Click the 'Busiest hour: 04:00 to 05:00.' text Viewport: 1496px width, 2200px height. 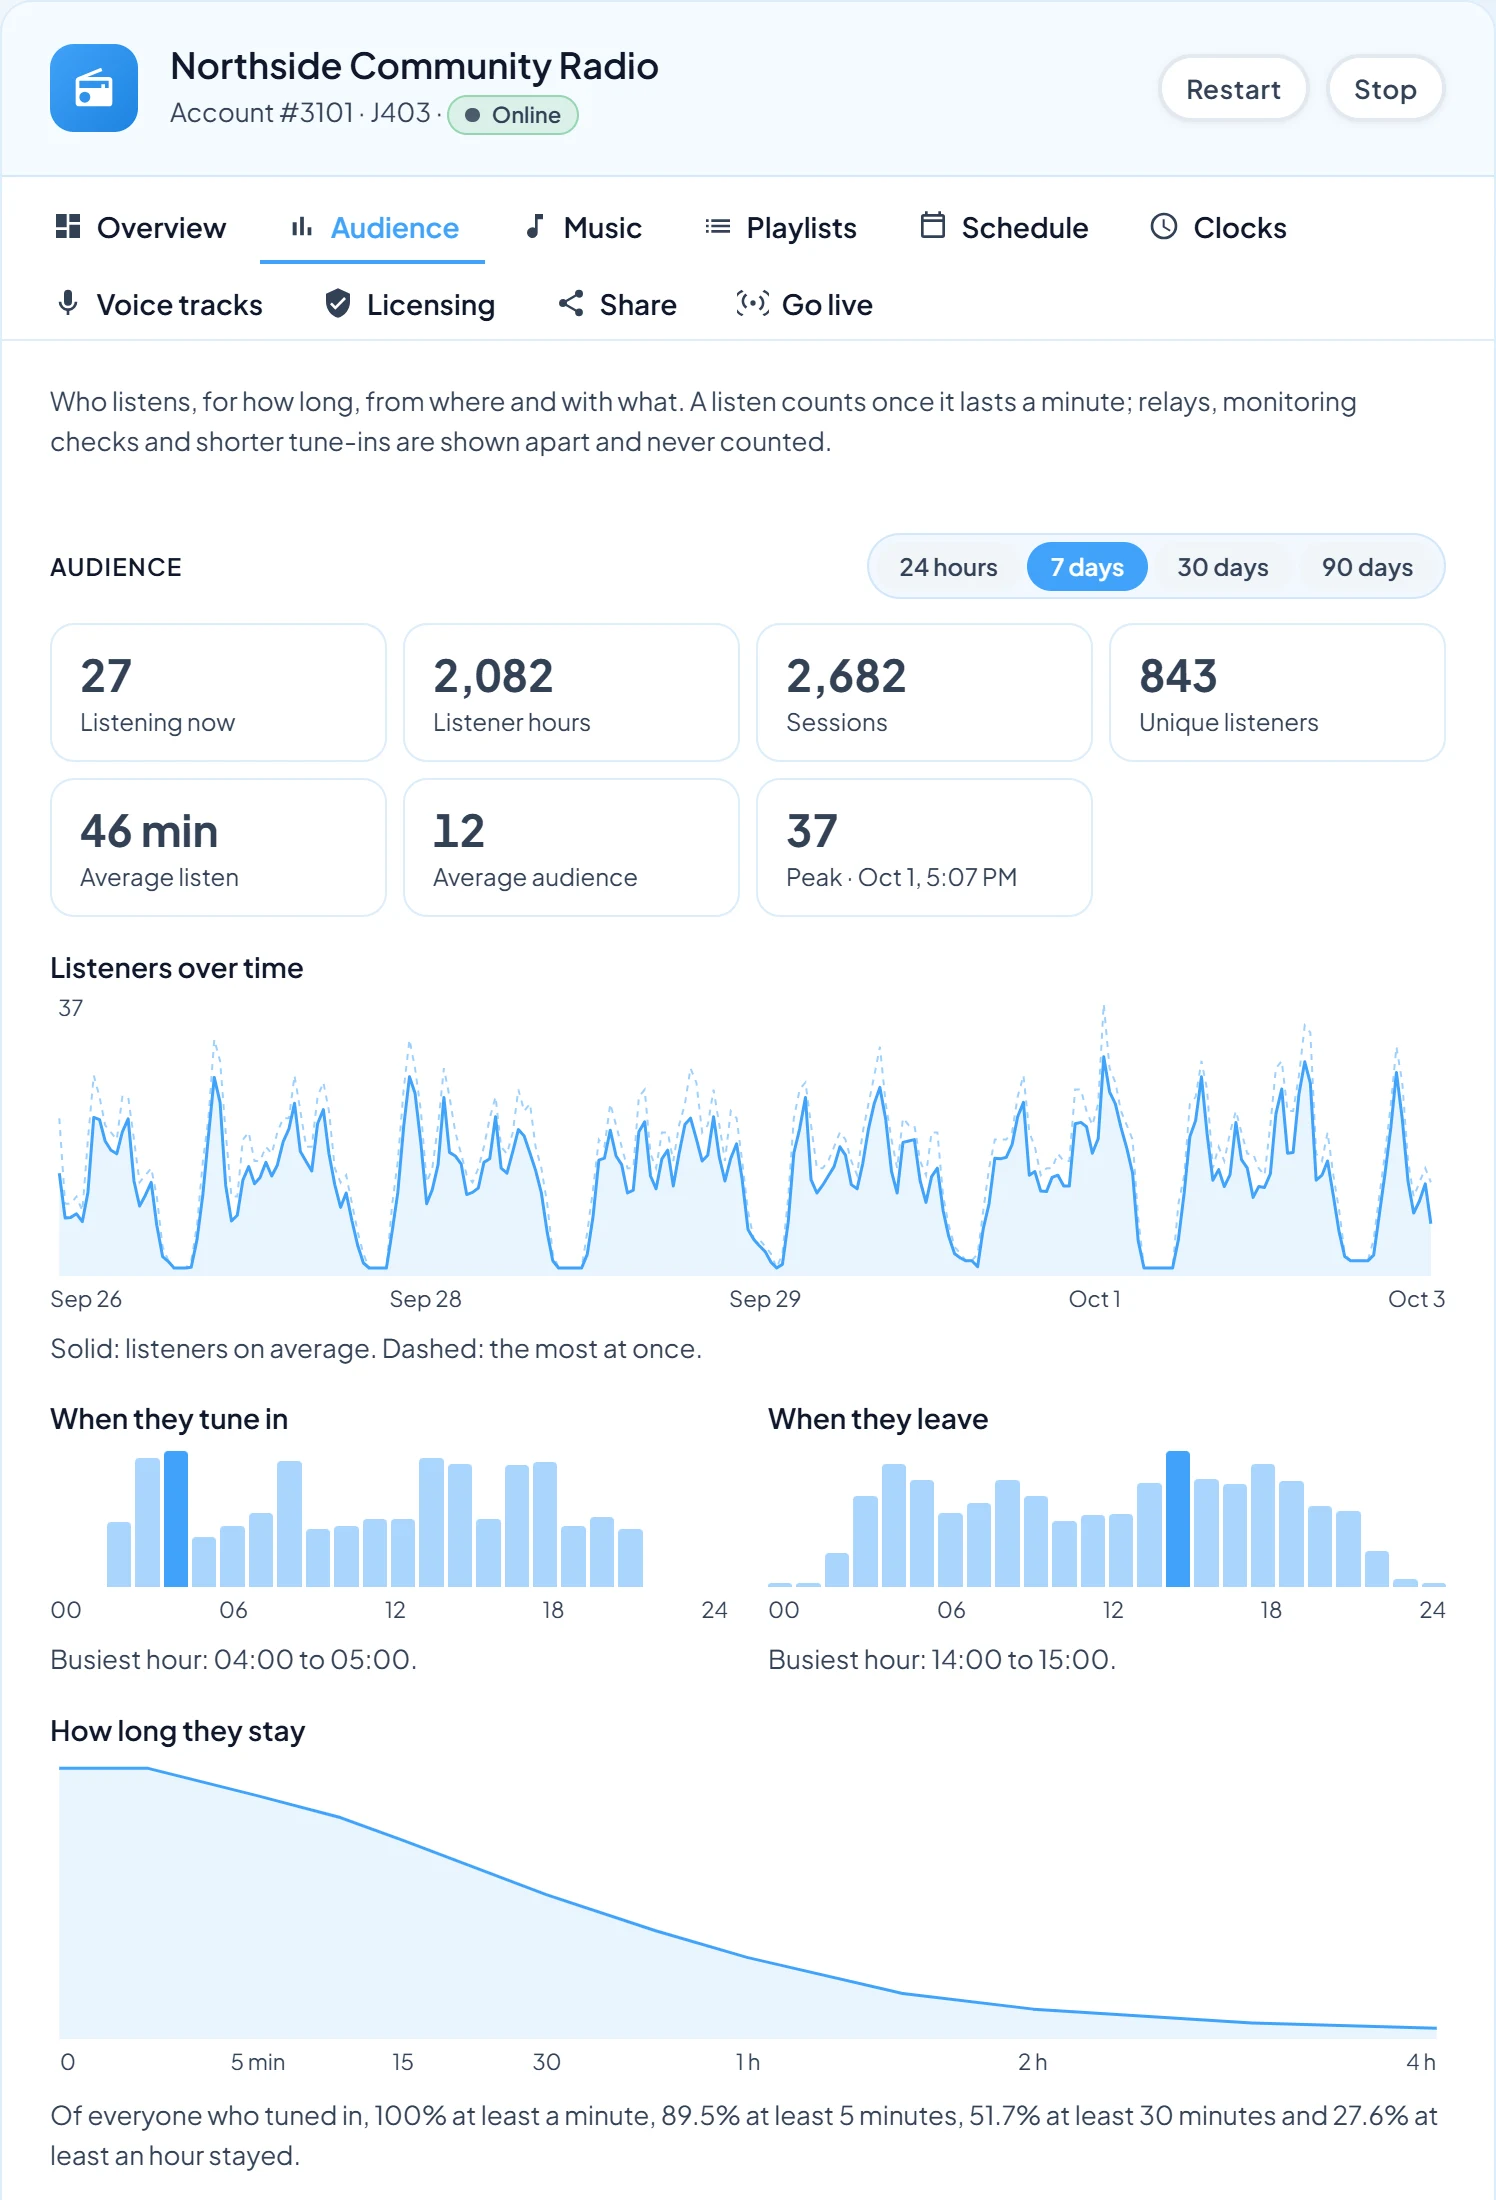pyautogui.click(x=233, y=1660)
